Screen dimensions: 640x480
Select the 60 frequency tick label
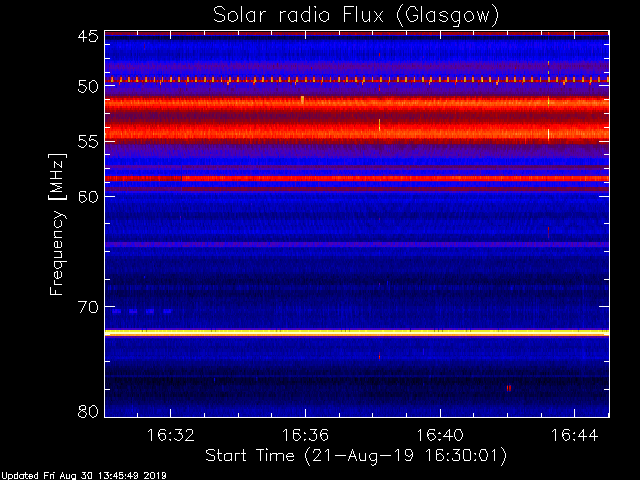(88, 197)
